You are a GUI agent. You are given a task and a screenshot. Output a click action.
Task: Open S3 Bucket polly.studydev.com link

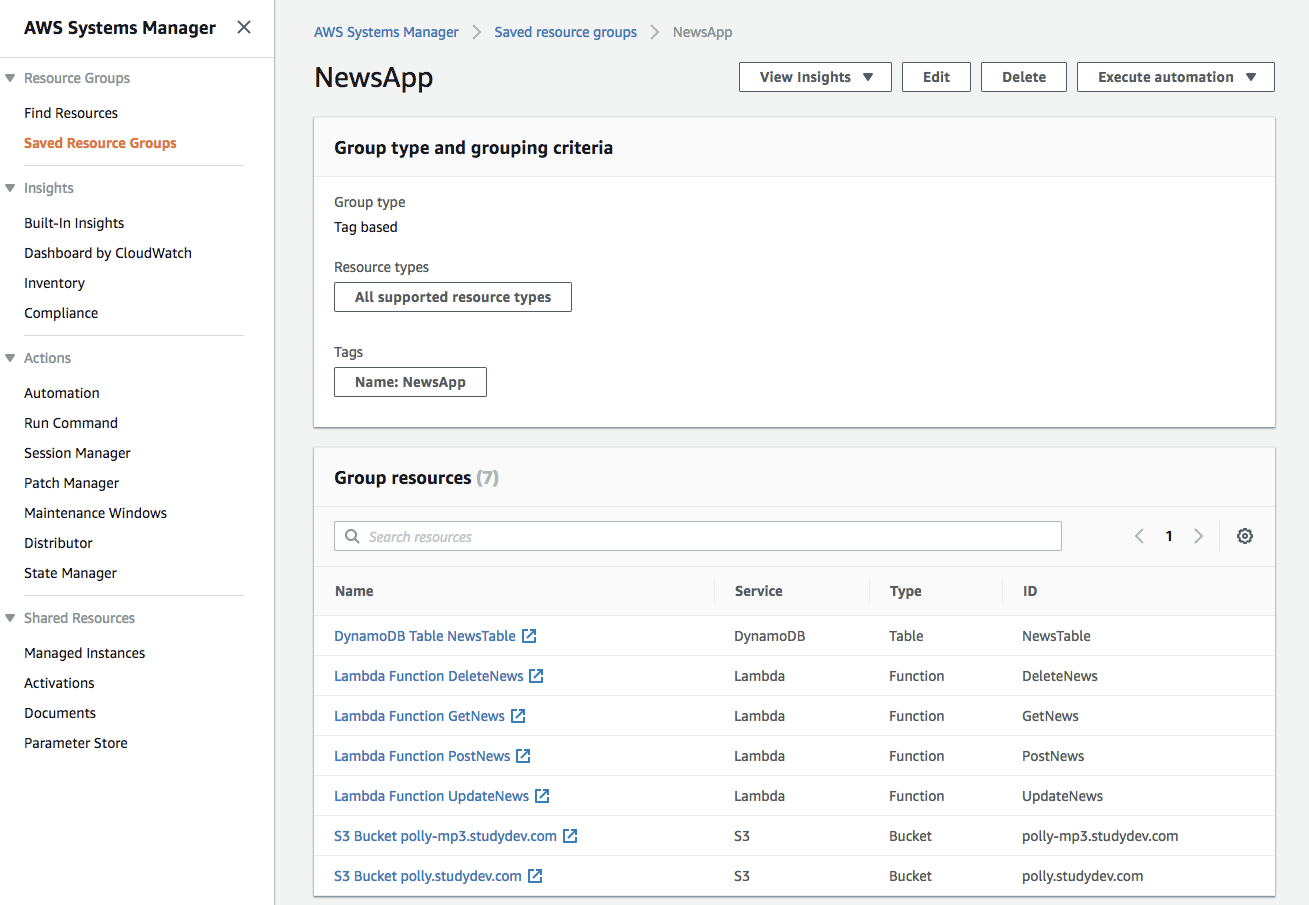tap(428, 876)
